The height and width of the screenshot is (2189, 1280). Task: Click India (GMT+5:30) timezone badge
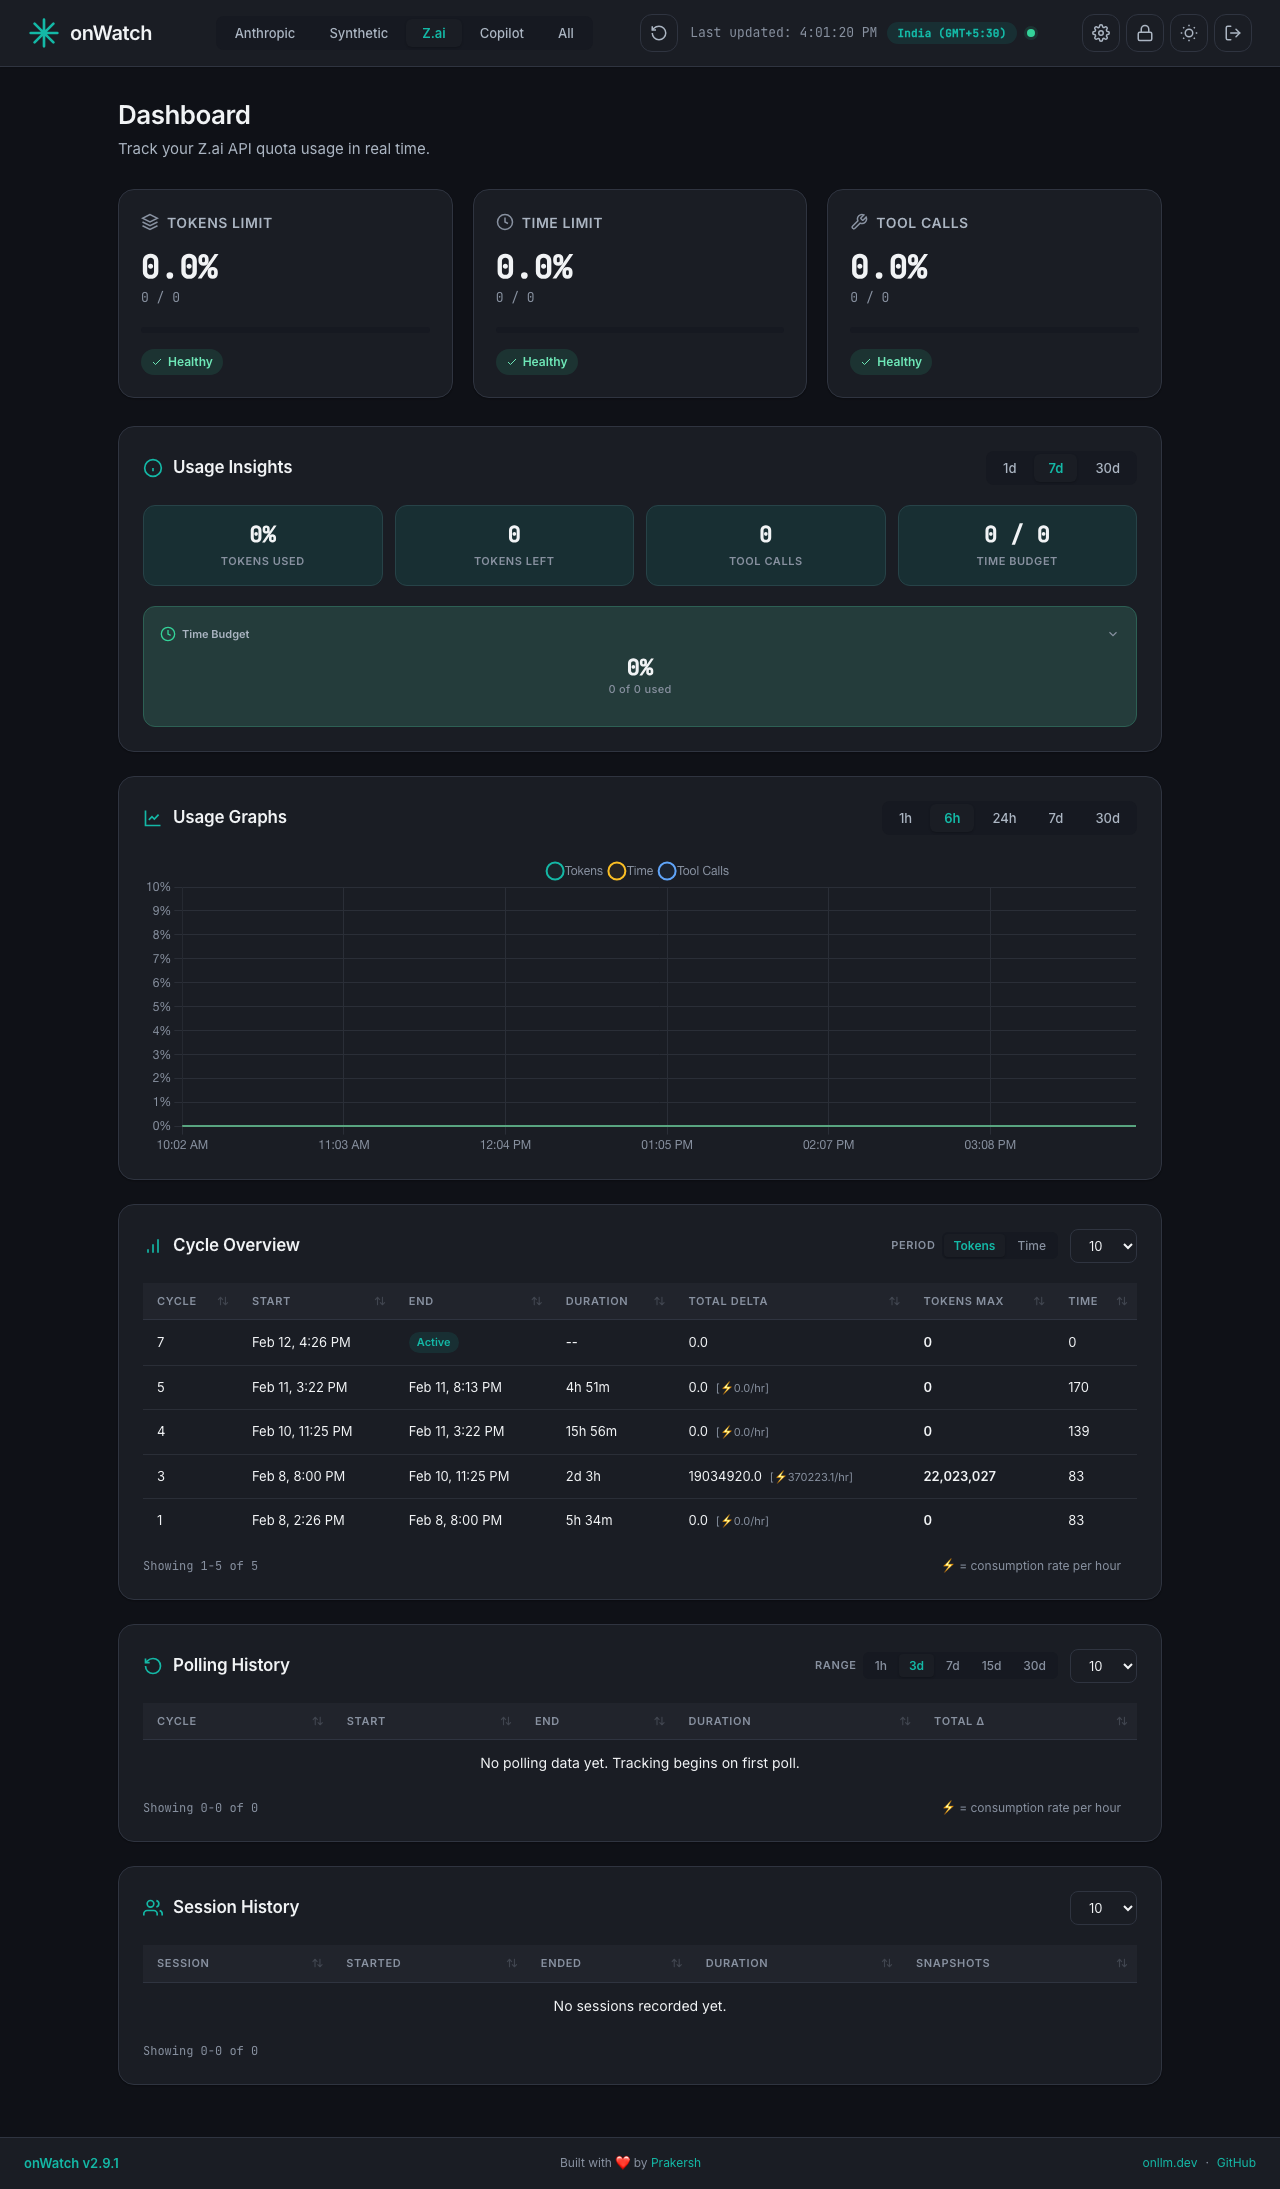click(x=951, y=33)
